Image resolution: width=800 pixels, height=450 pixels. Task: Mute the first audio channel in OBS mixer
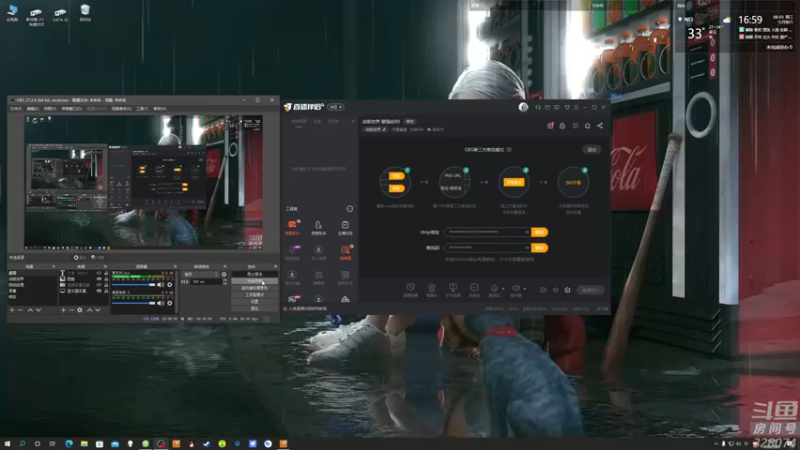pyautogui.click(x=160, y=285)
